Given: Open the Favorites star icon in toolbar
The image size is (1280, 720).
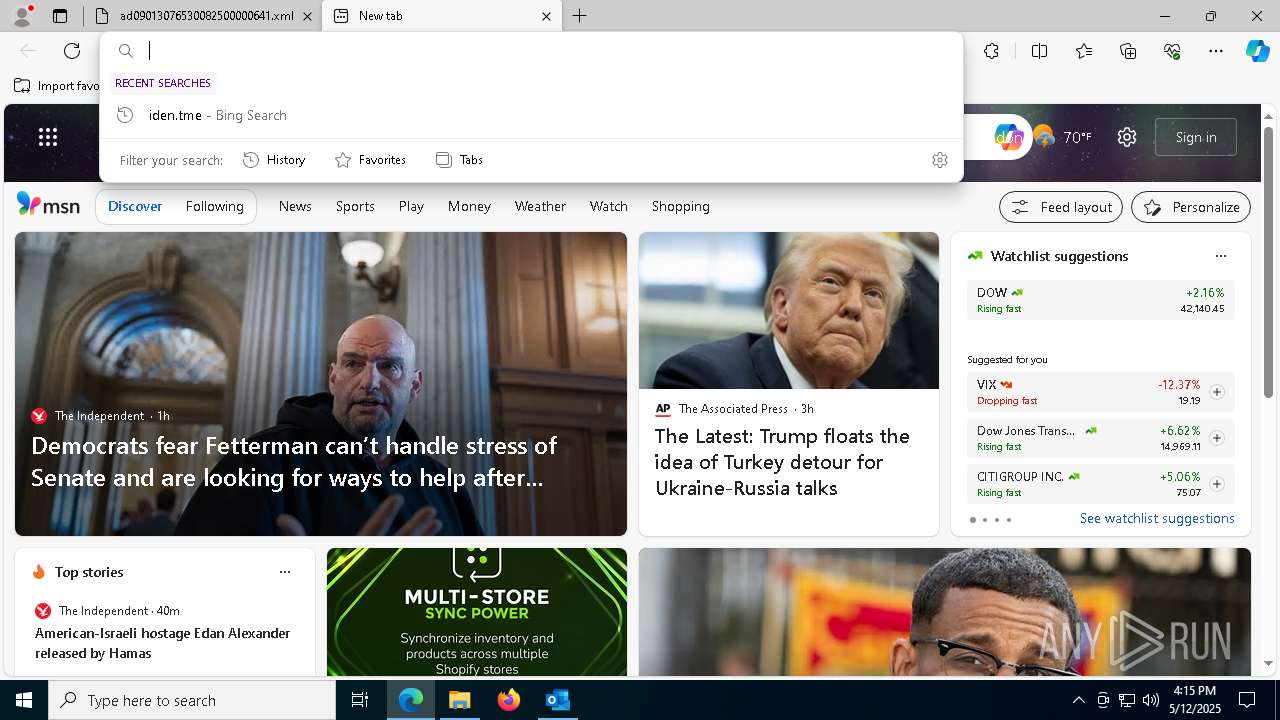Looking at the screenshot, I should pos(1084,51).
